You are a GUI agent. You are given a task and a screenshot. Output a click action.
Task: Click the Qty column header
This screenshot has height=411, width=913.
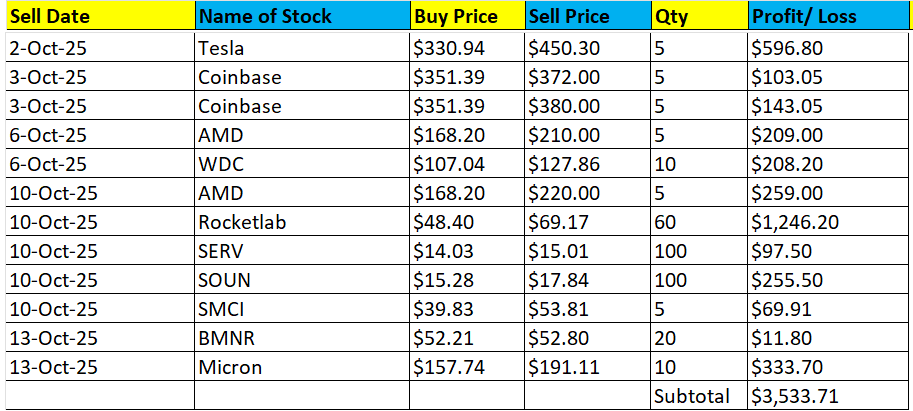[x=698, y=17]
